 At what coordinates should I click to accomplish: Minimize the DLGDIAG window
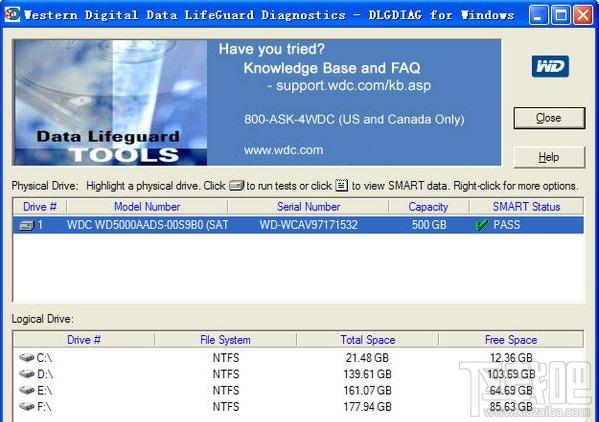point(538,15)
